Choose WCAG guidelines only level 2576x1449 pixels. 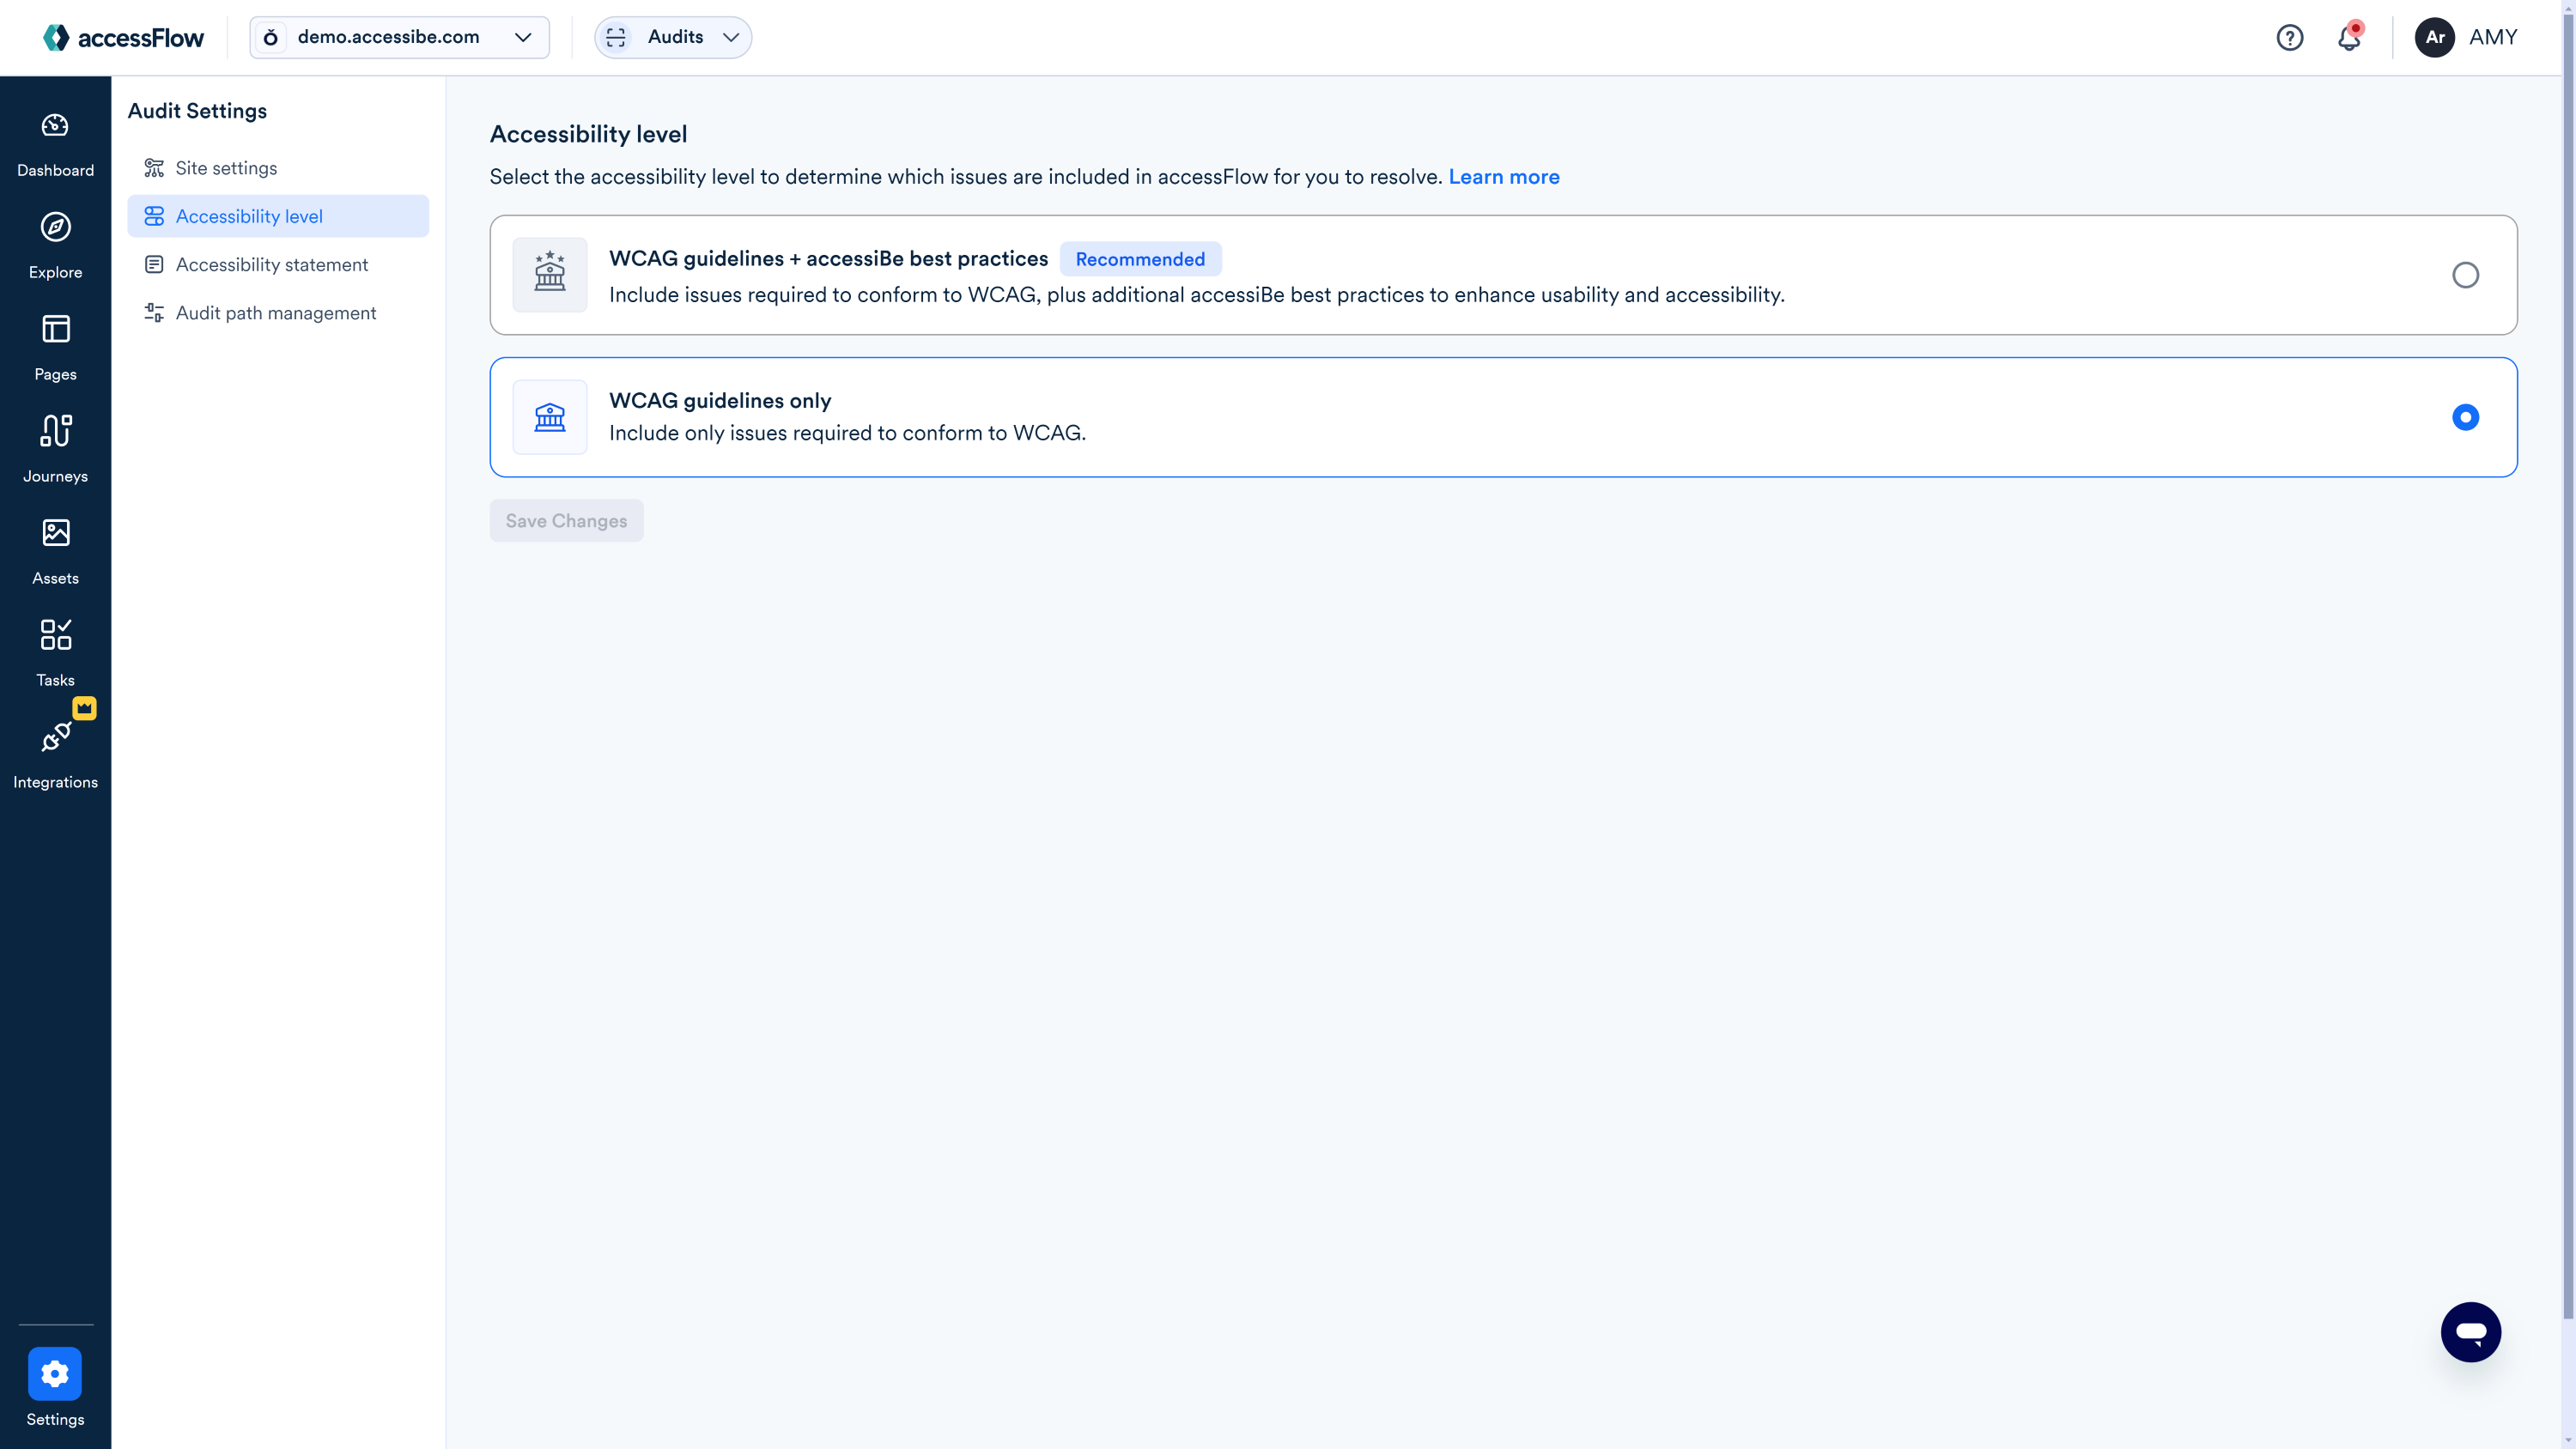2465,417
